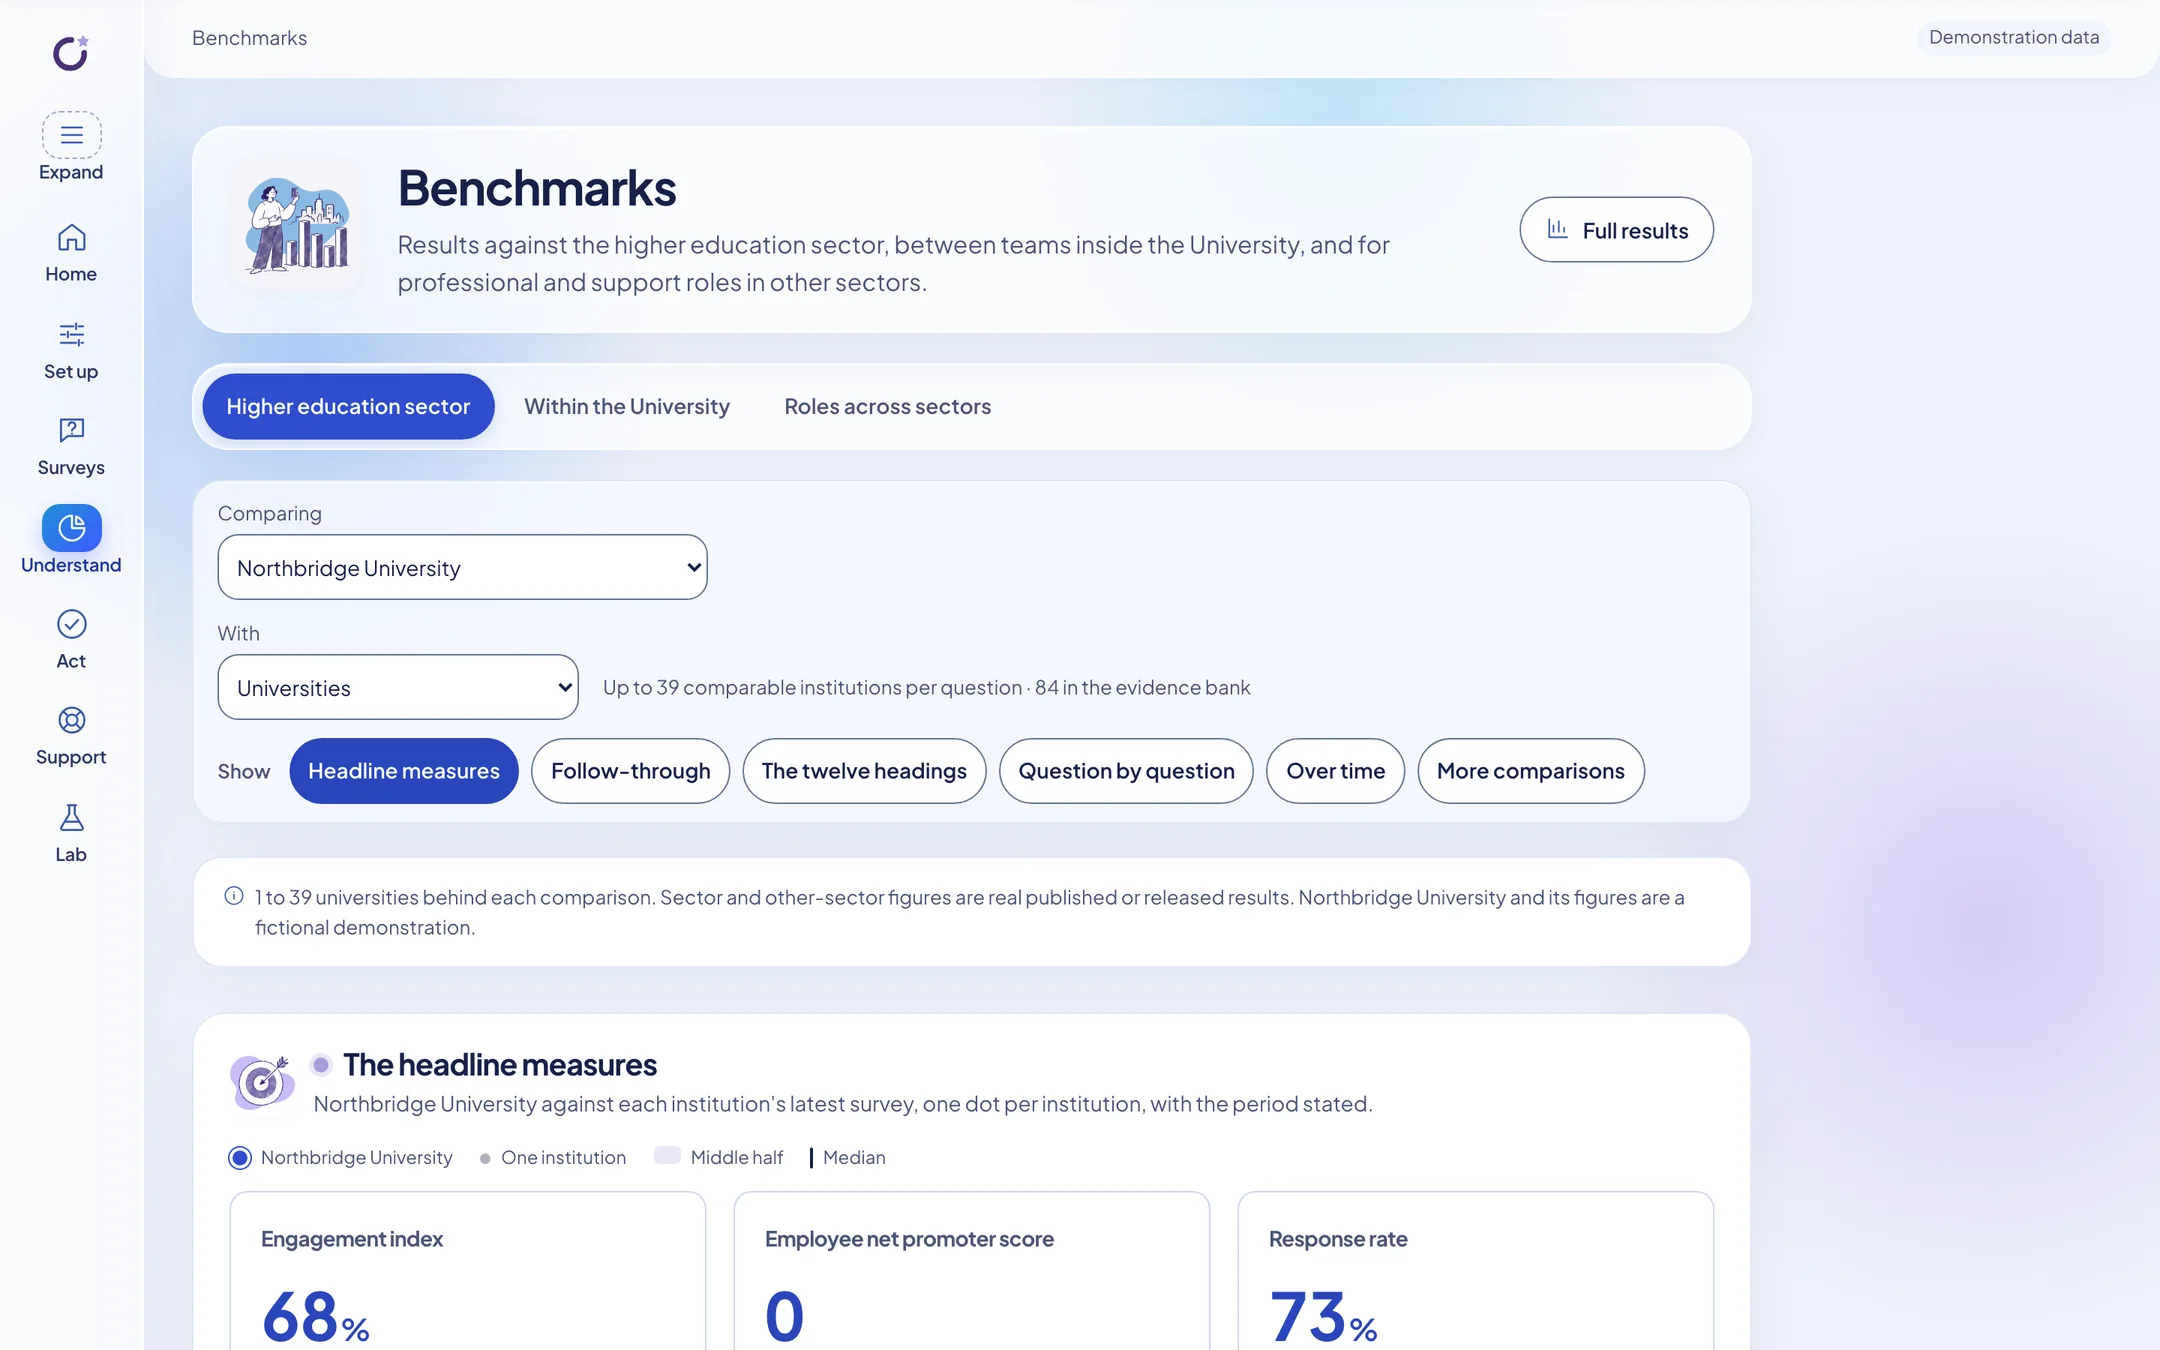This screenshot has height=1350, width=2160.
Task: Open the Comparing dropdown with Northbridge University
Action: (462, 567)
